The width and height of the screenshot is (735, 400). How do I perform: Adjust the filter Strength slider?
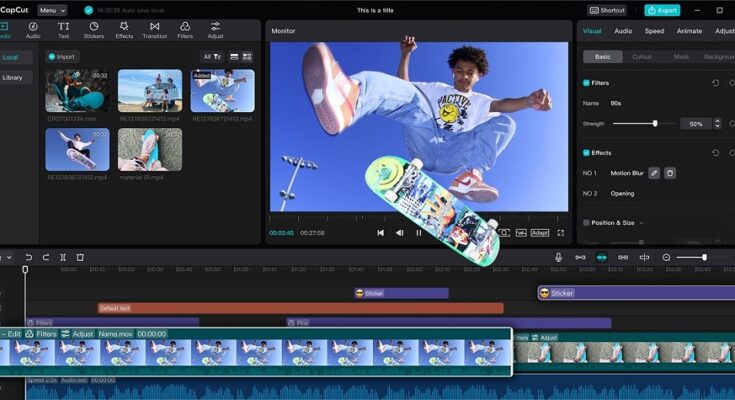(643, 124)
